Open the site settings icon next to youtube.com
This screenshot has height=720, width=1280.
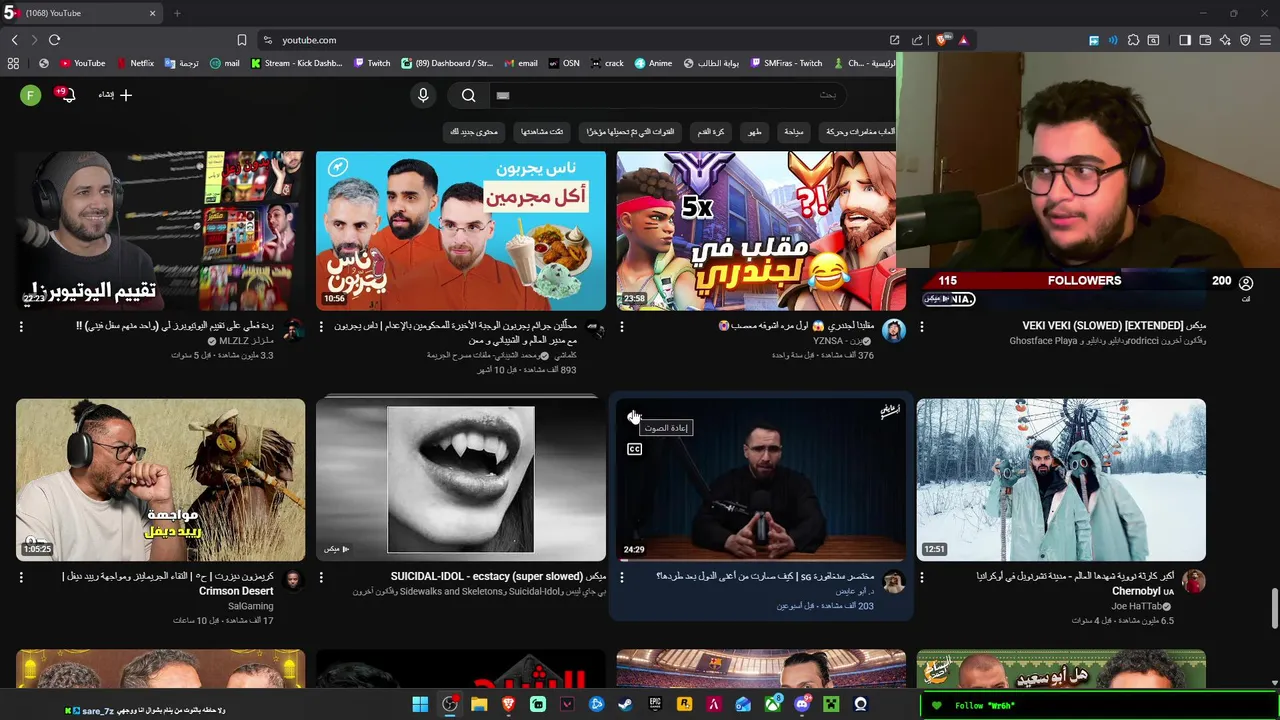(x=267, y=40)
